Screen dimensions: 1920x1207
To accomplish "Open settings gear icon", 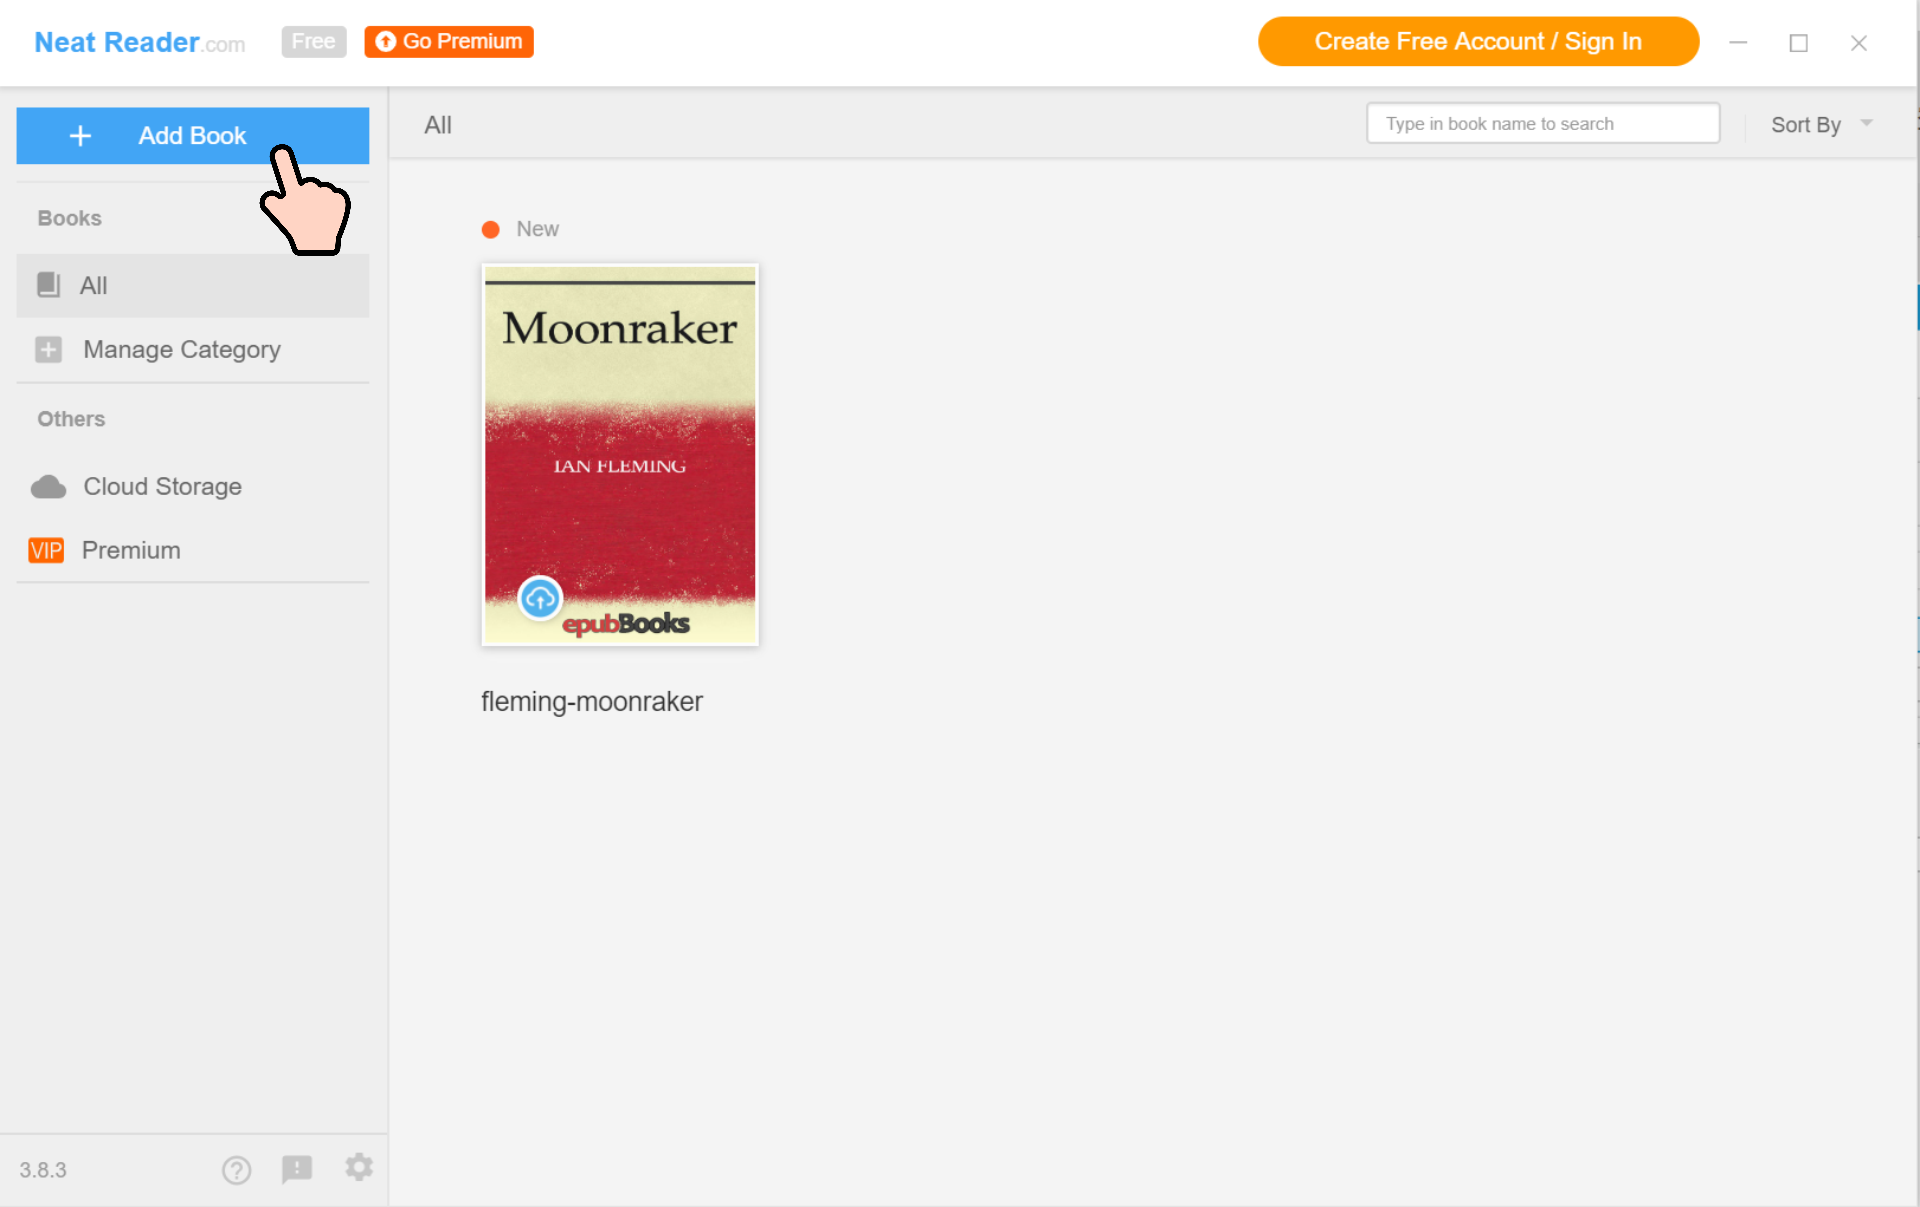I will (x=359, y=1167).
